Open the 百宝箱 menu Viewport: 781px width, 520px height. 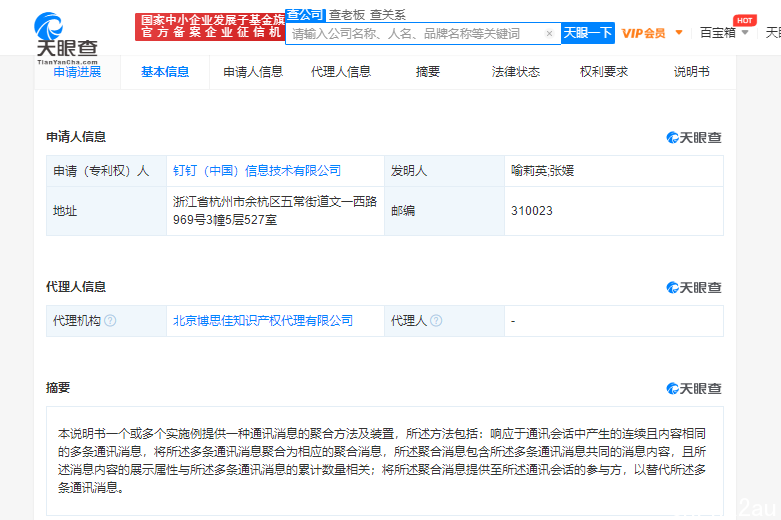click(x=718, y=33)
